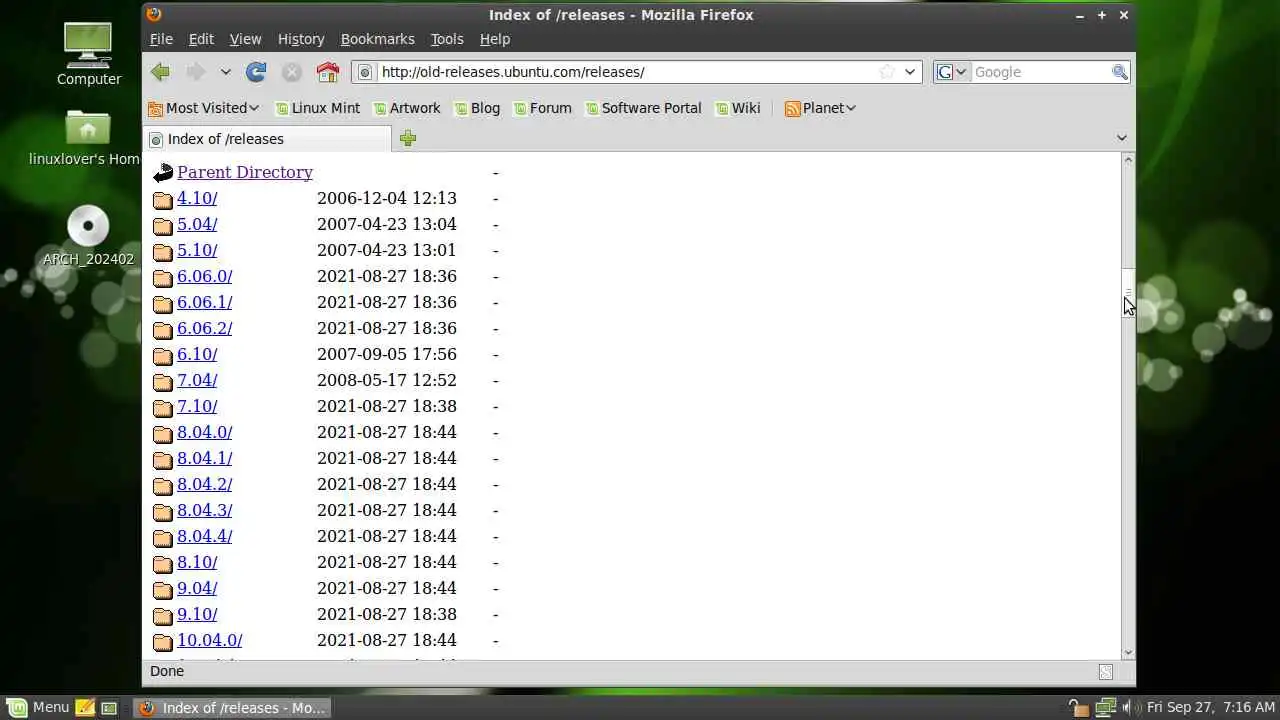Open the URL bar history dropdown
This screenshot has width=1280, height=720.
click(x=910, y=72)
